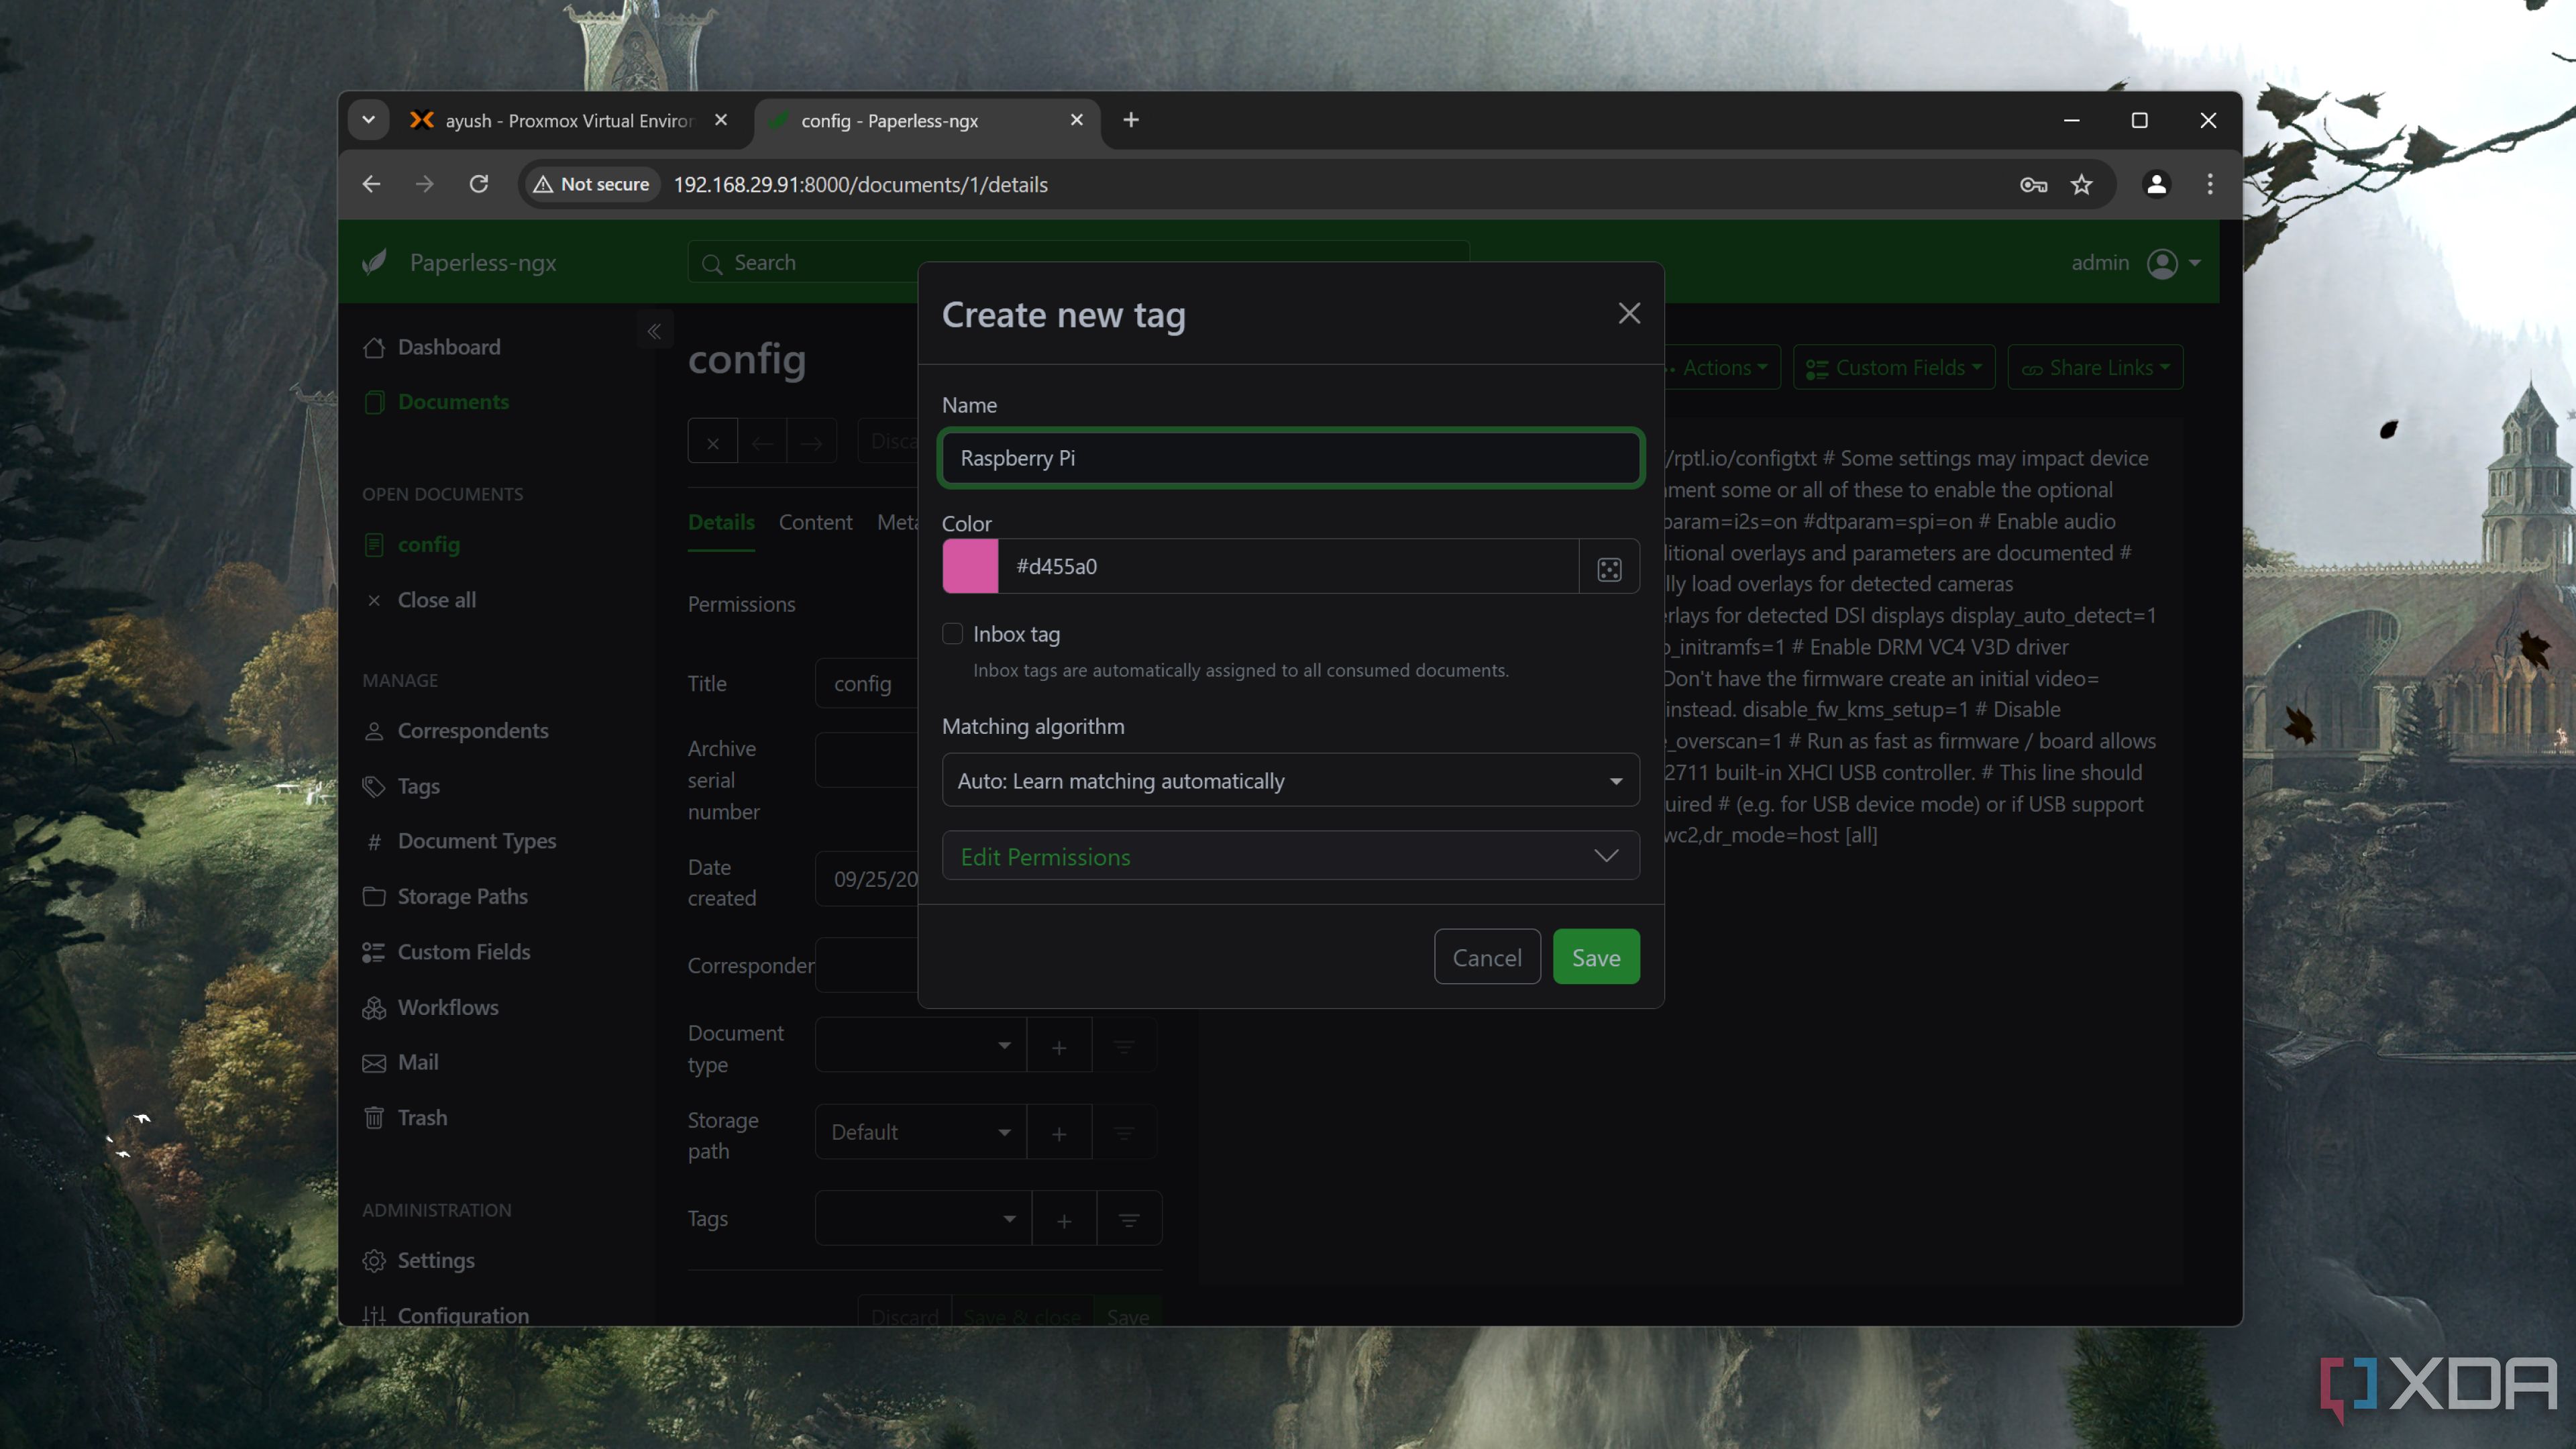Expand the Edit Permissions section

[1290, 856]
